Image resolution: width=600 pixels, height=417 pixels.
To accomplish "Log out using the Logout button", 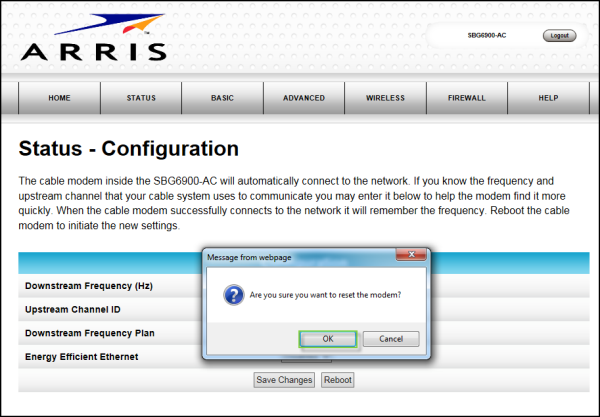I will coord(559,35).
